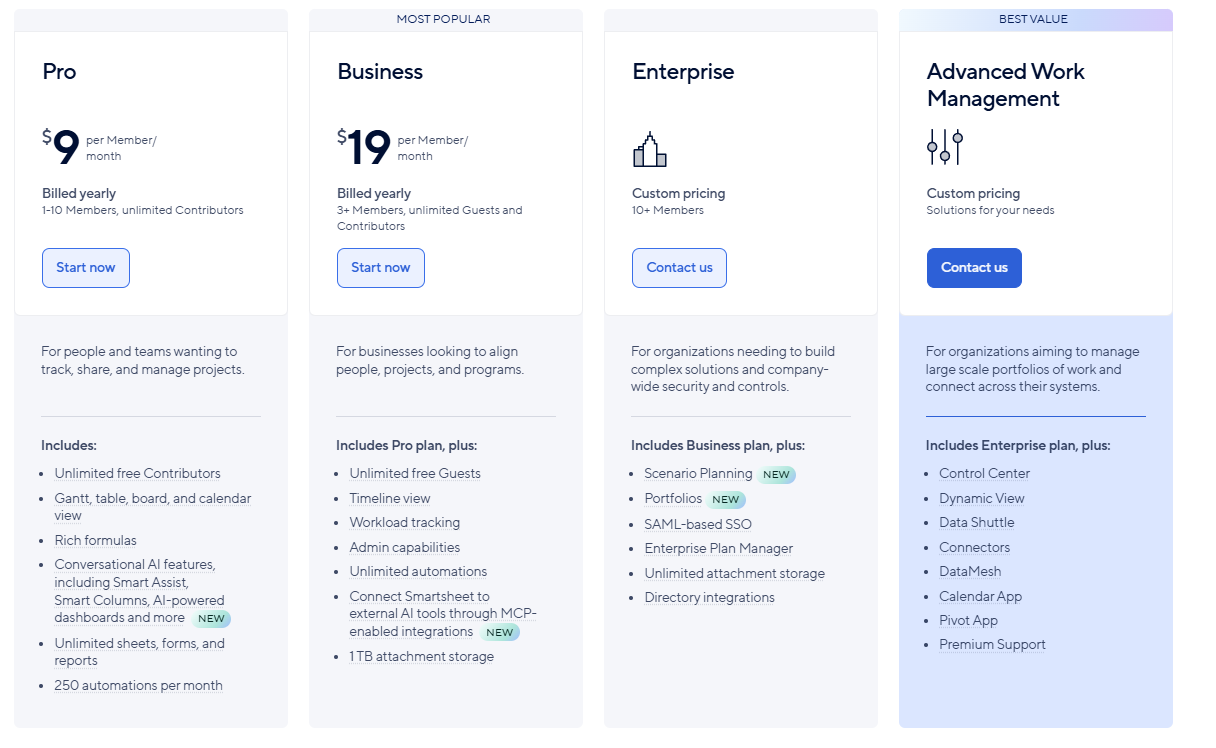1216x748 pixels.
Task: Open Connect Smartsheet to external AI tools link
Action: [443, 614]
